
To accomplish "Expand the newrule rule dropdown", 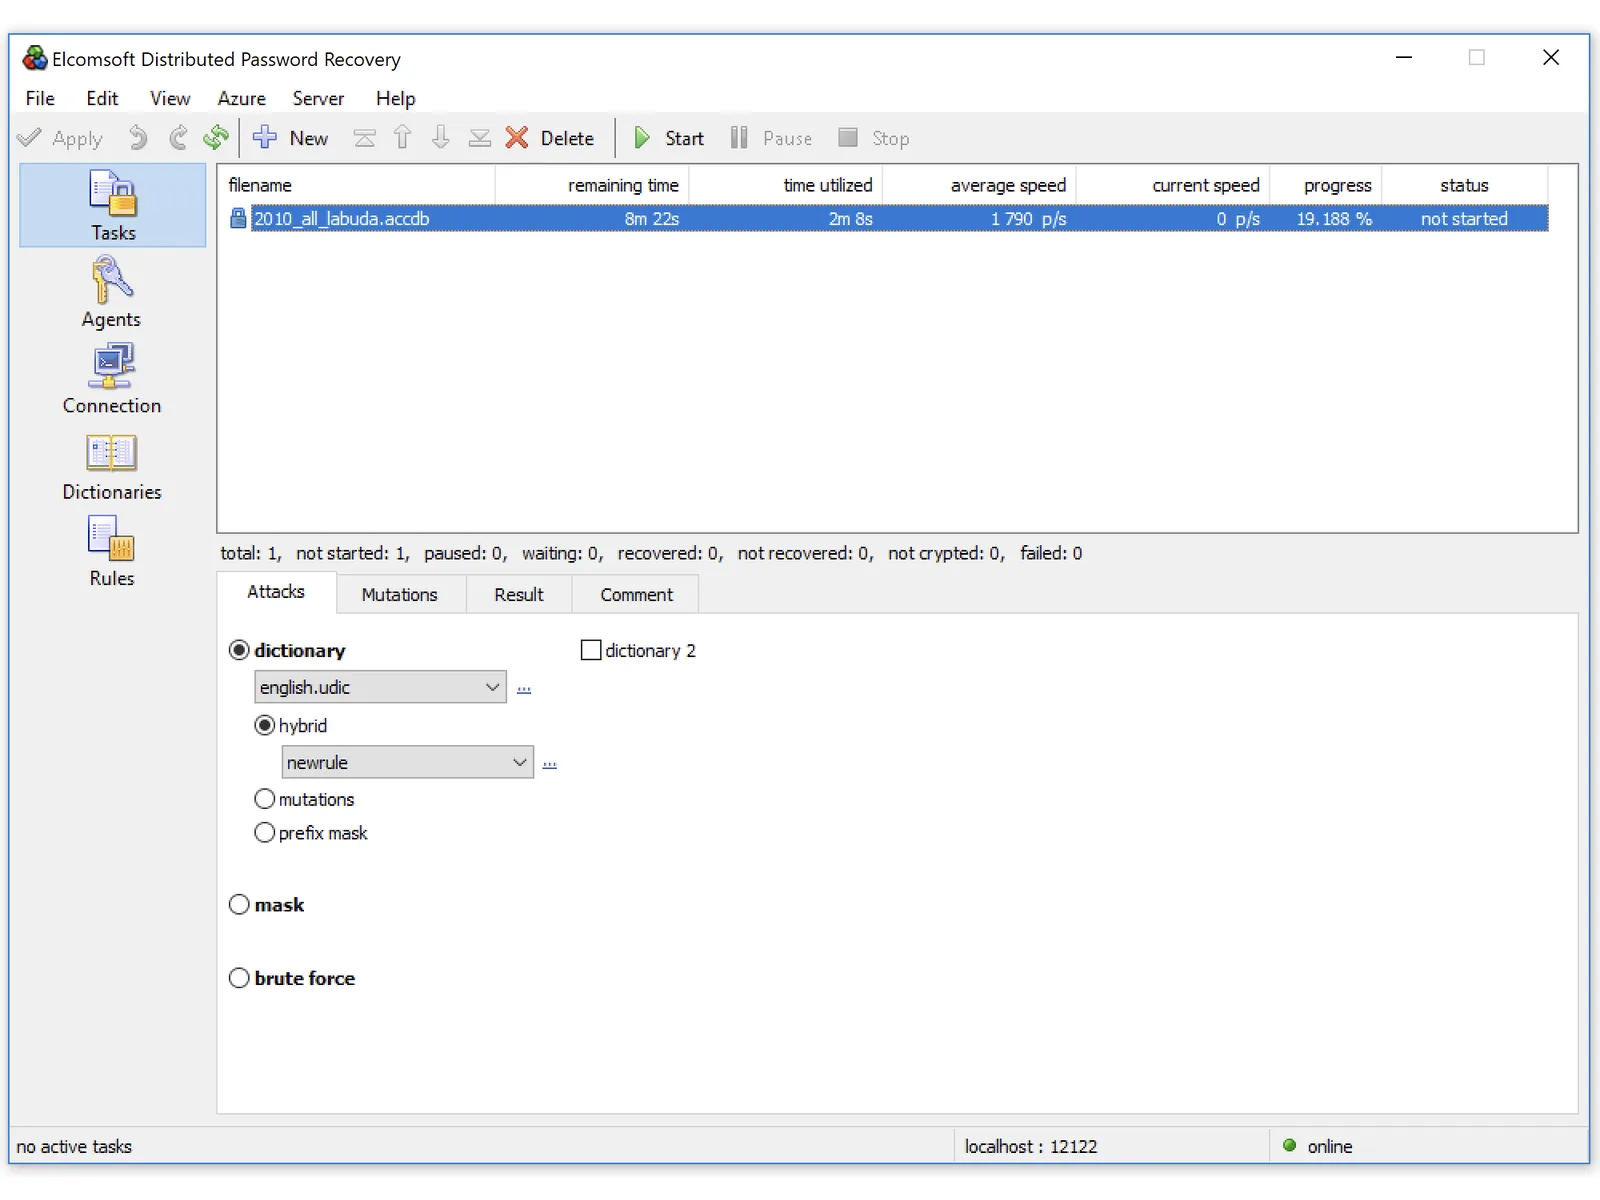I will pos(519,762).
